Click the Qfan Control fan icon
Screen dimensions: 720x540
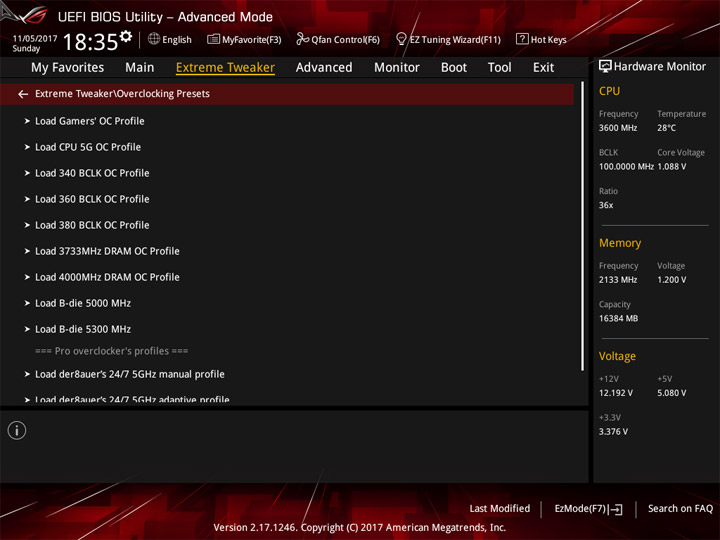tap(302, 39)
